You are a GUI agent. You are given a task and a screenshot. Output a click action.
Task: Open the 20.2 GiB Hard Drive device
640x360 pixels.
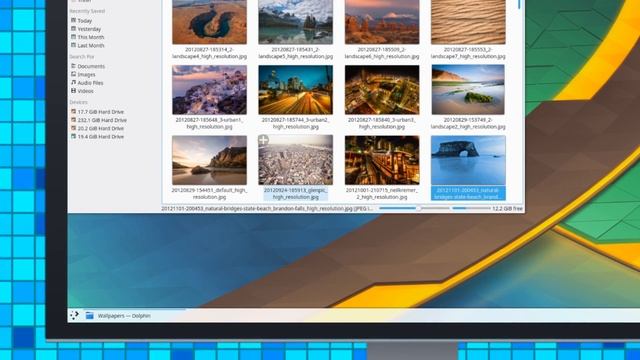[98, 128]
